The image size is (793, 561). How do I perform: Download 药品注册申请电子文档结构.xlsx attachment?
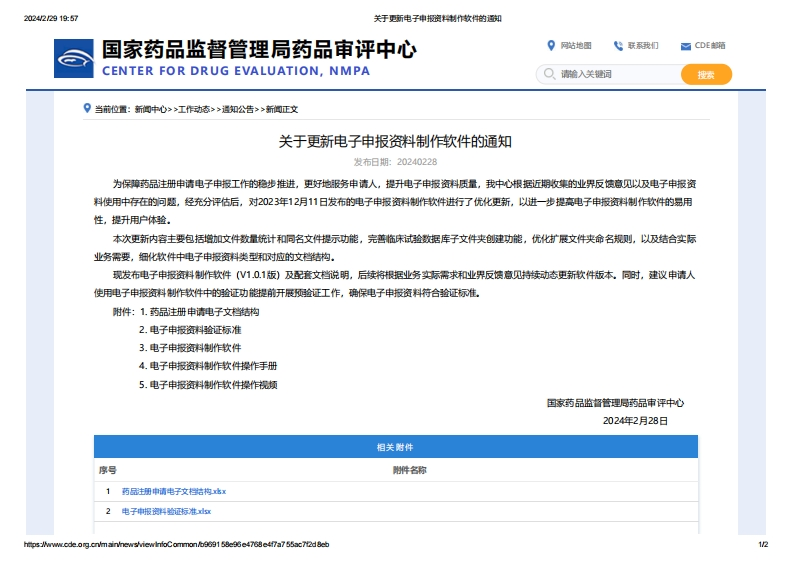[174, 491]
